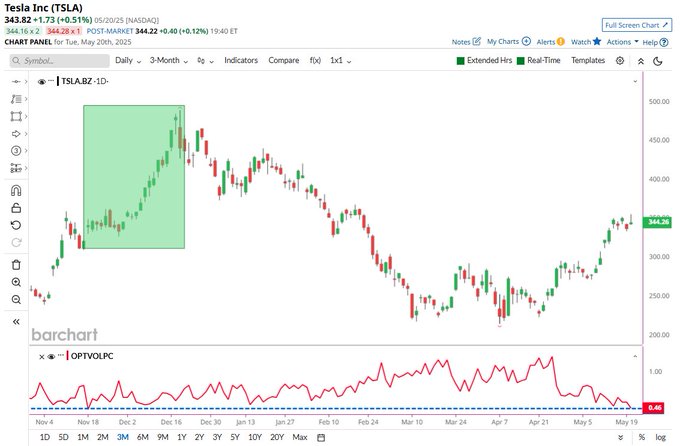The image size is (680, 446).
Task: Open the Templates menu
Action: (588, 60)
